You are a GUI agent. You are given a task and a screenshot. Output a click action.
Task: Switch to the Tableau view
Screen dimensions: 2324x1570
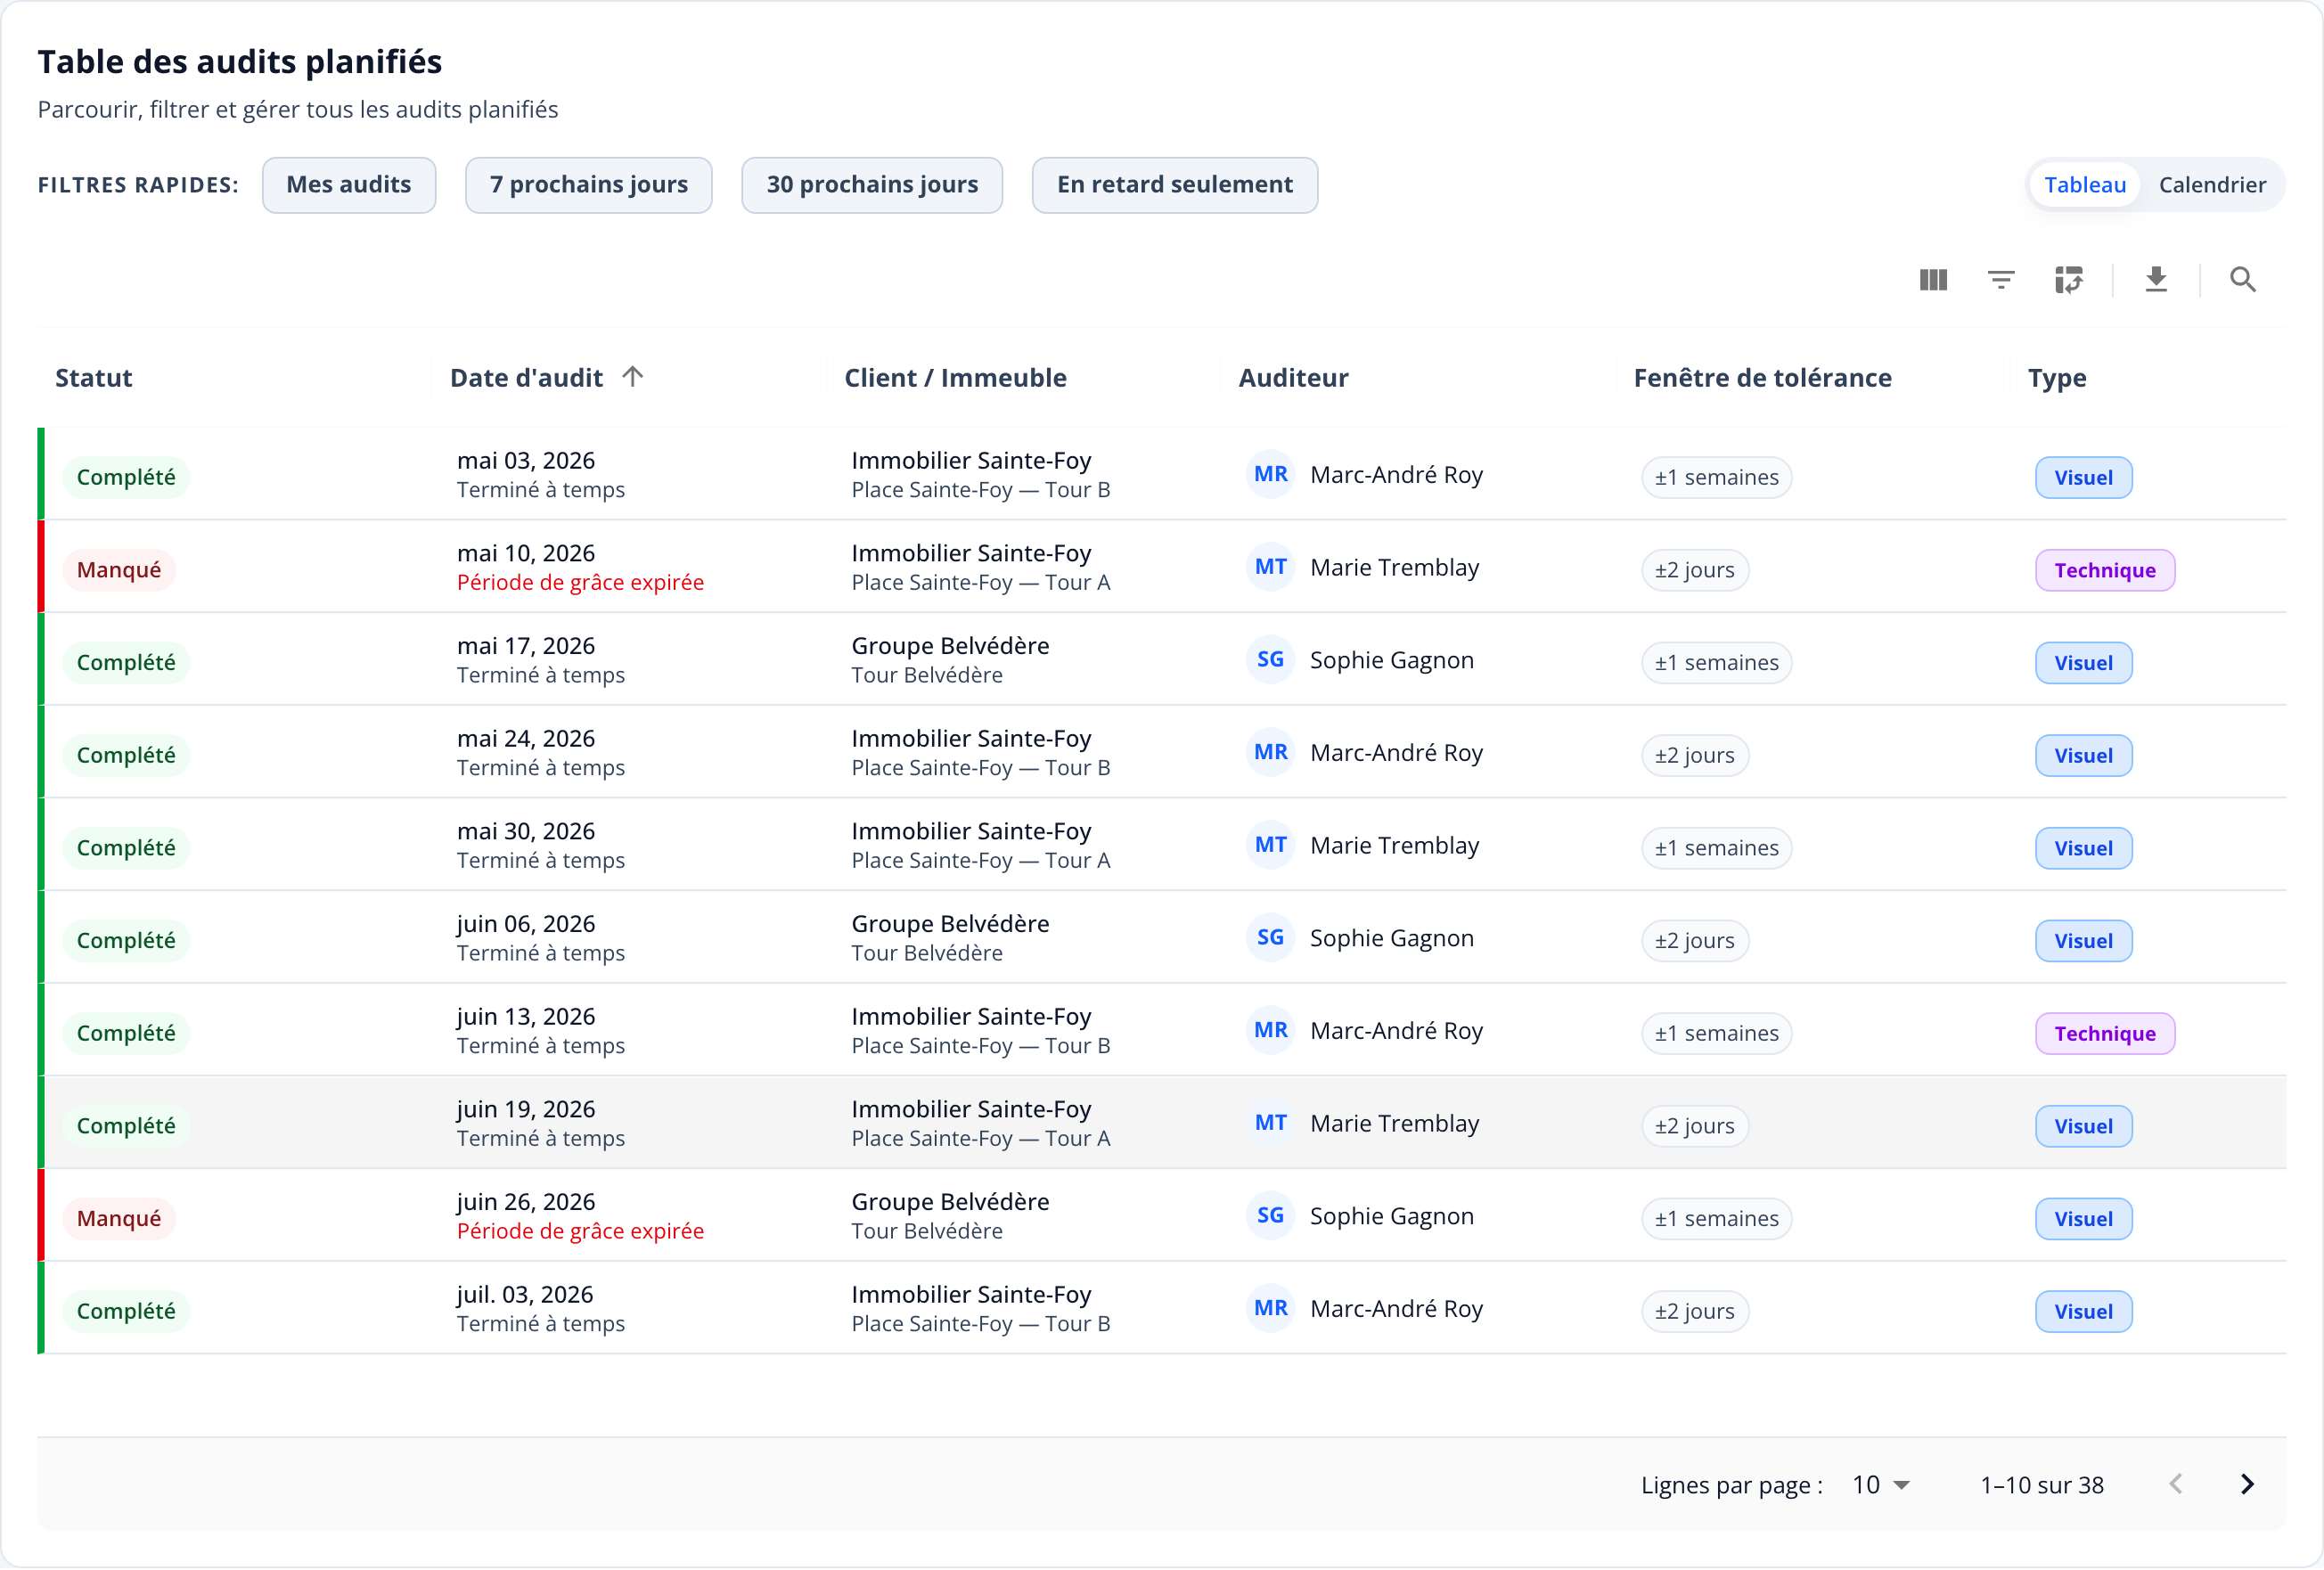pyautogui.click(x=2084, y=185)
